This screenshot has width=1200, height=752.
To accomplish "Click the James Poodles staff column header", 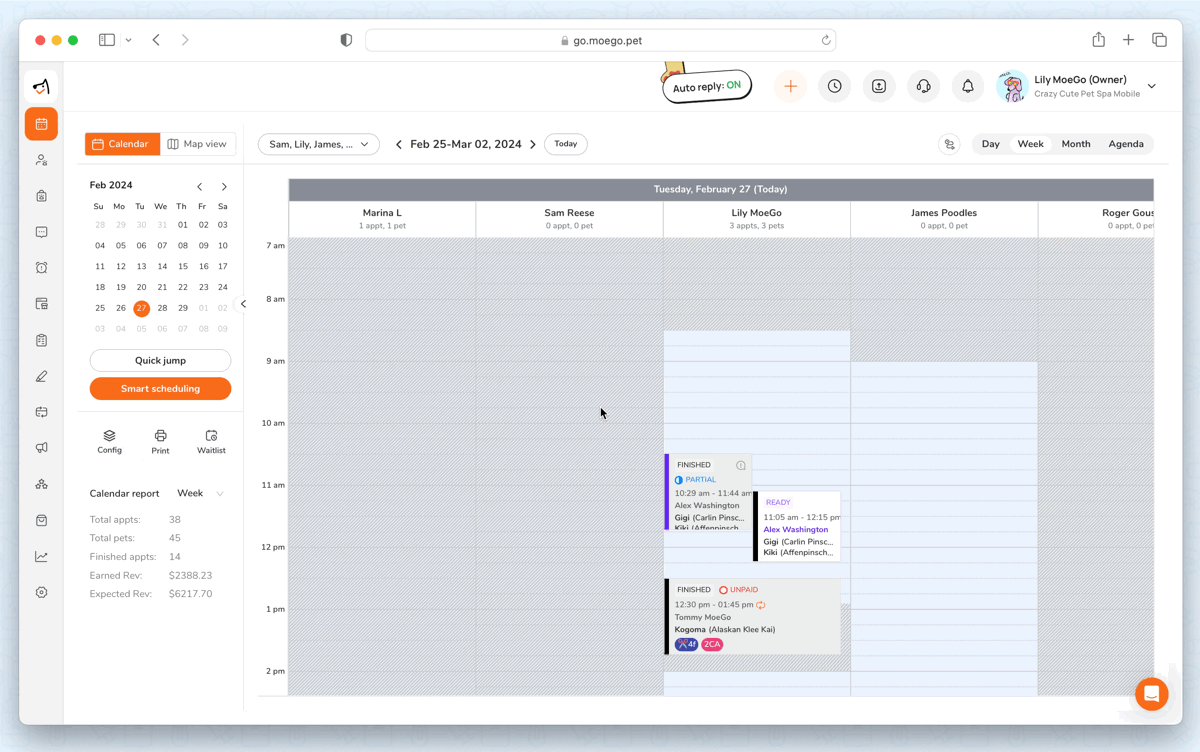I will (x=944, y=219).
